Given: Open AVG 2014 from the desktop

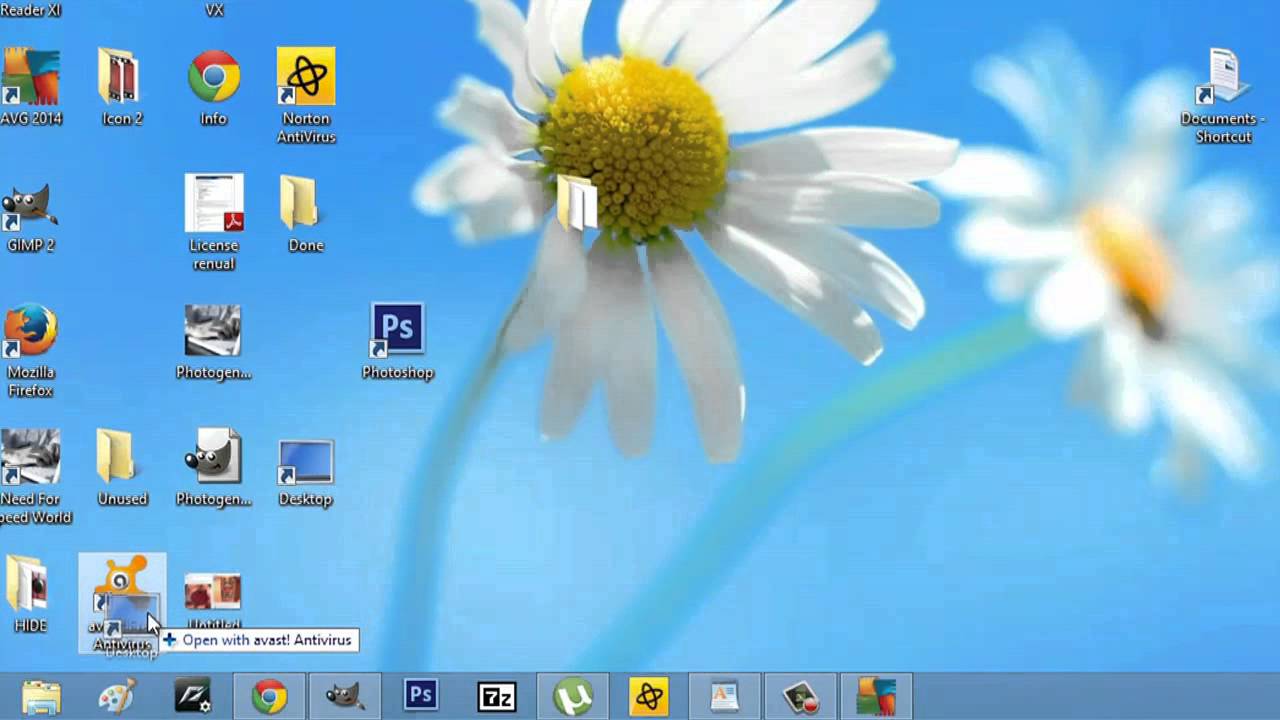Looking at the screenshot, I should click(x=30, y=75).
